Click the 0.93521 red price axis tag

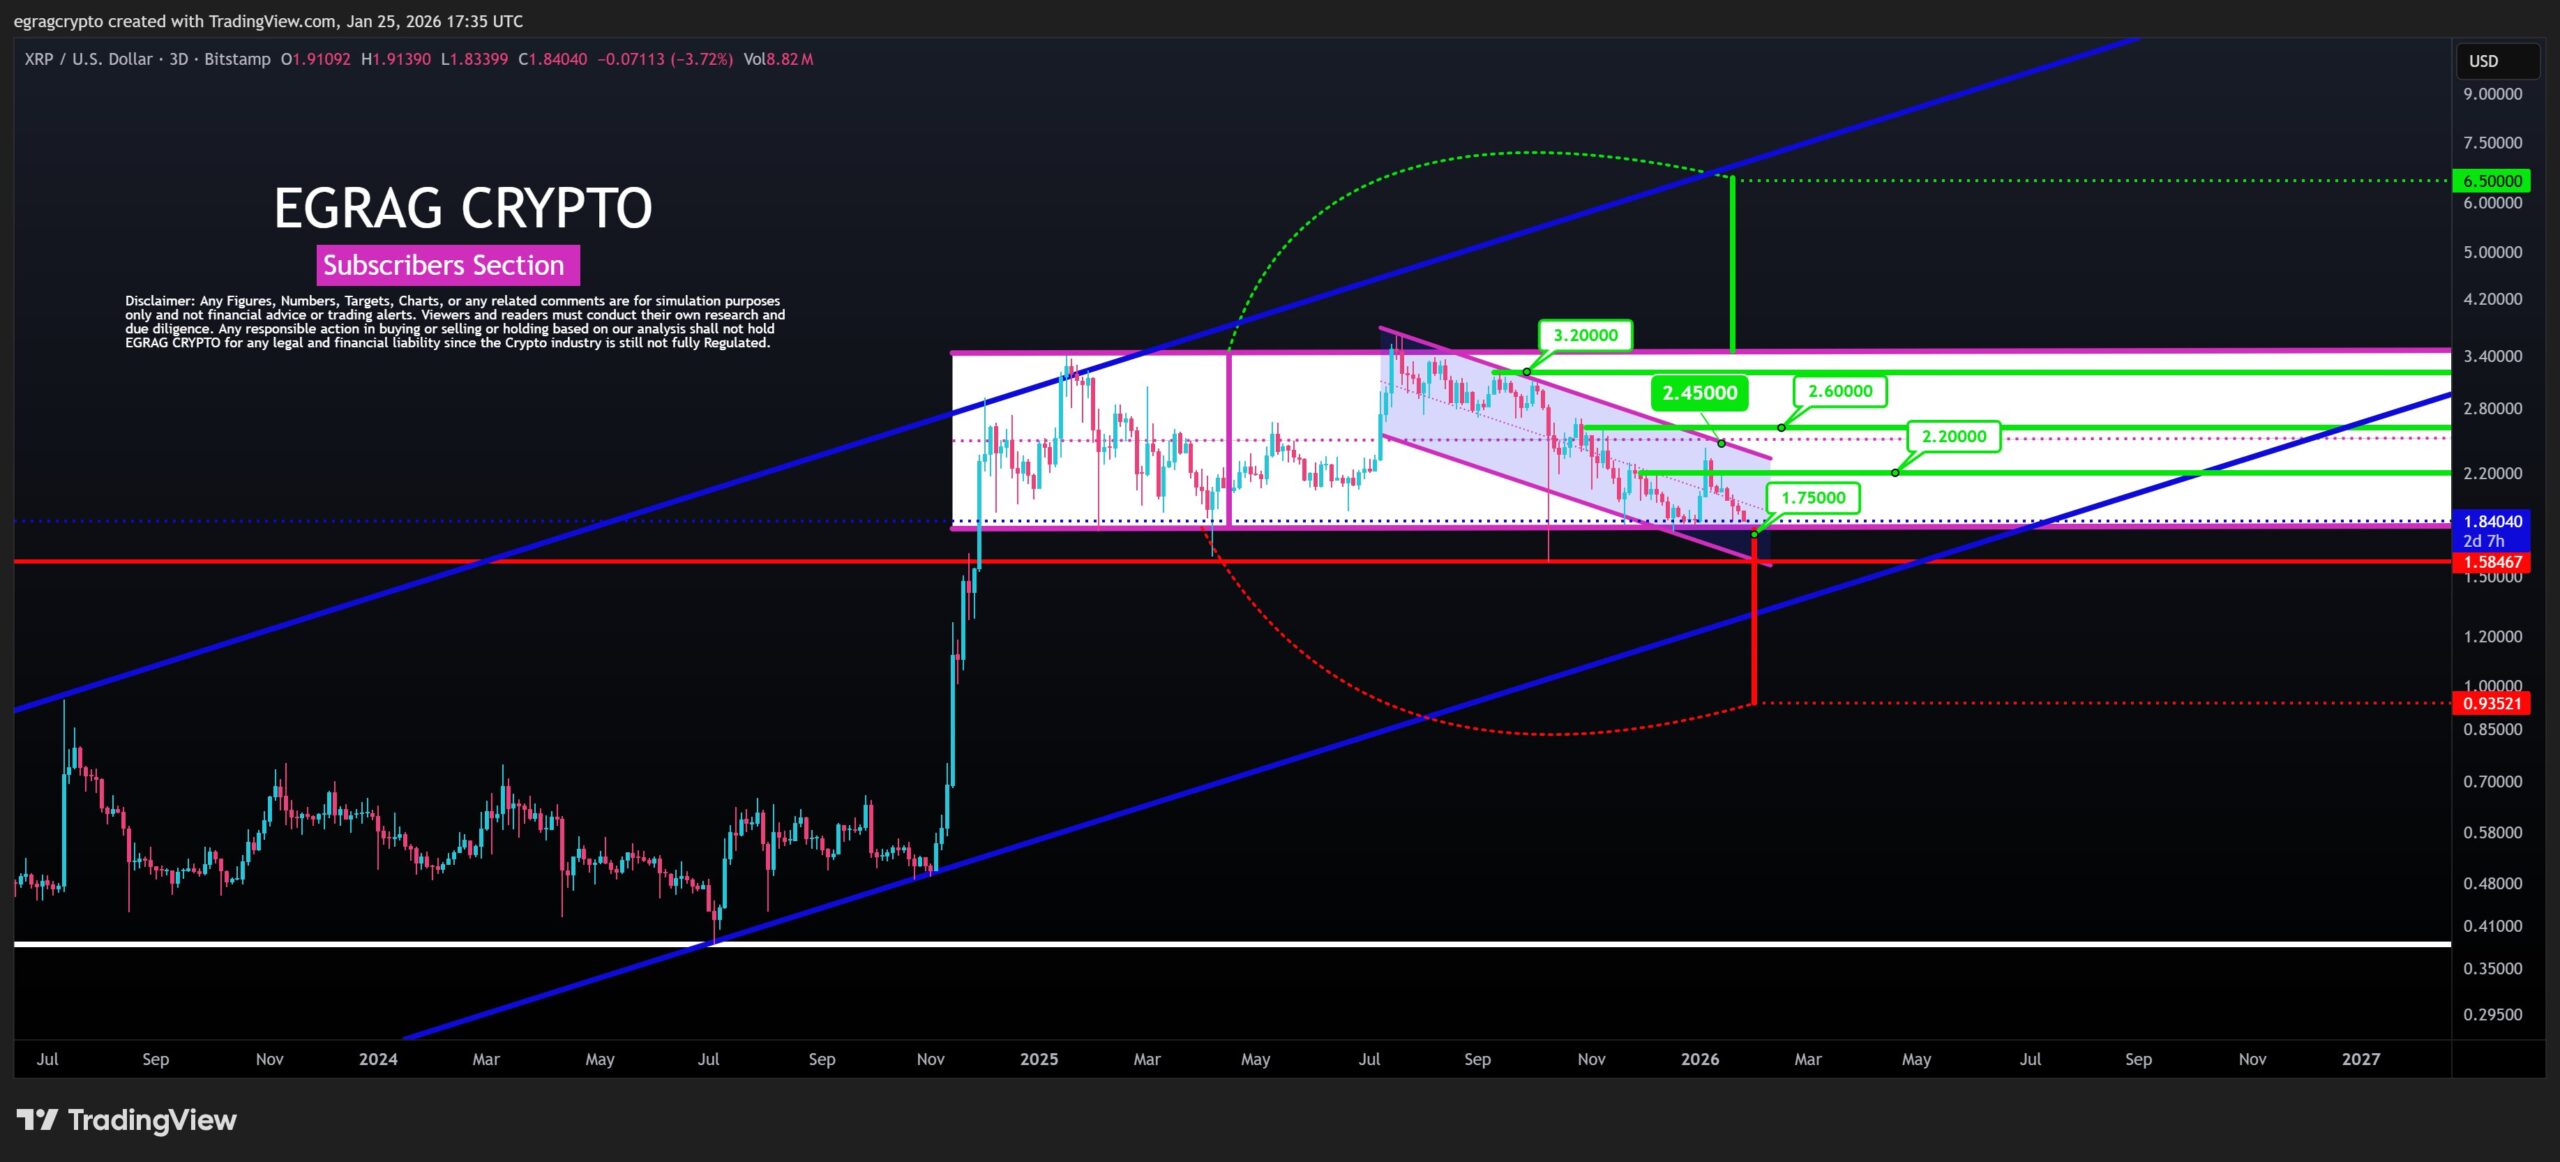pos(2491,703)
